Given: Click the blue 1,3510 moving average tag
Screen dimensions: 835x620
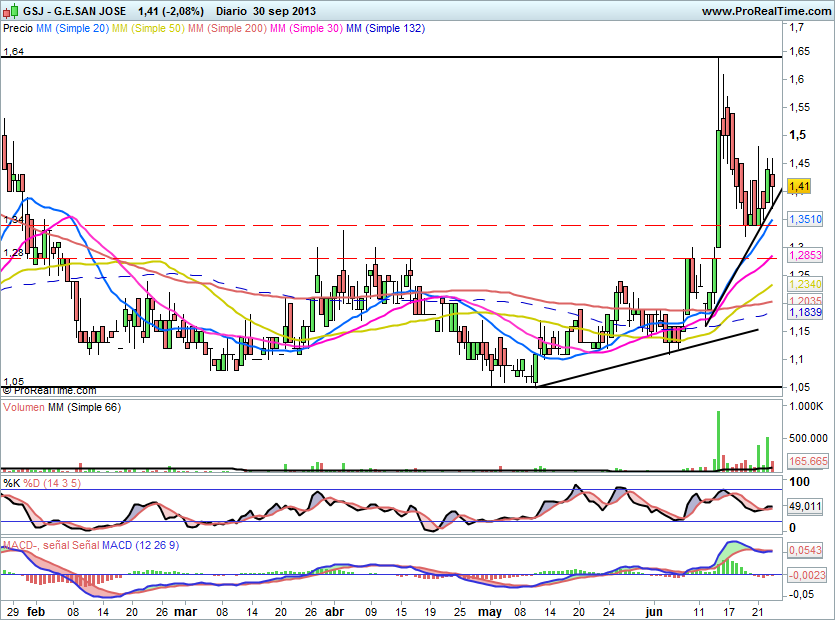Looking at the screenshot, I should pos(805,219).
